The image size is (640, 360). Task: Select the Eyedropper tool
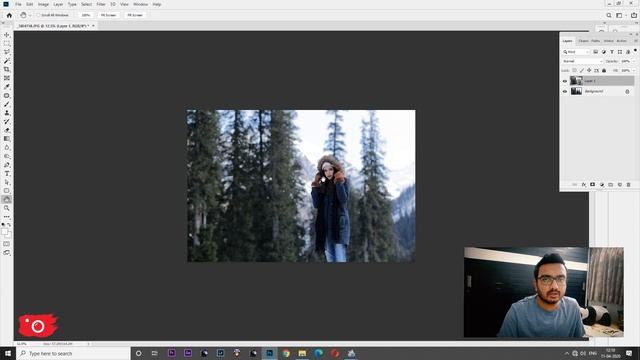[x=7, y=87]
